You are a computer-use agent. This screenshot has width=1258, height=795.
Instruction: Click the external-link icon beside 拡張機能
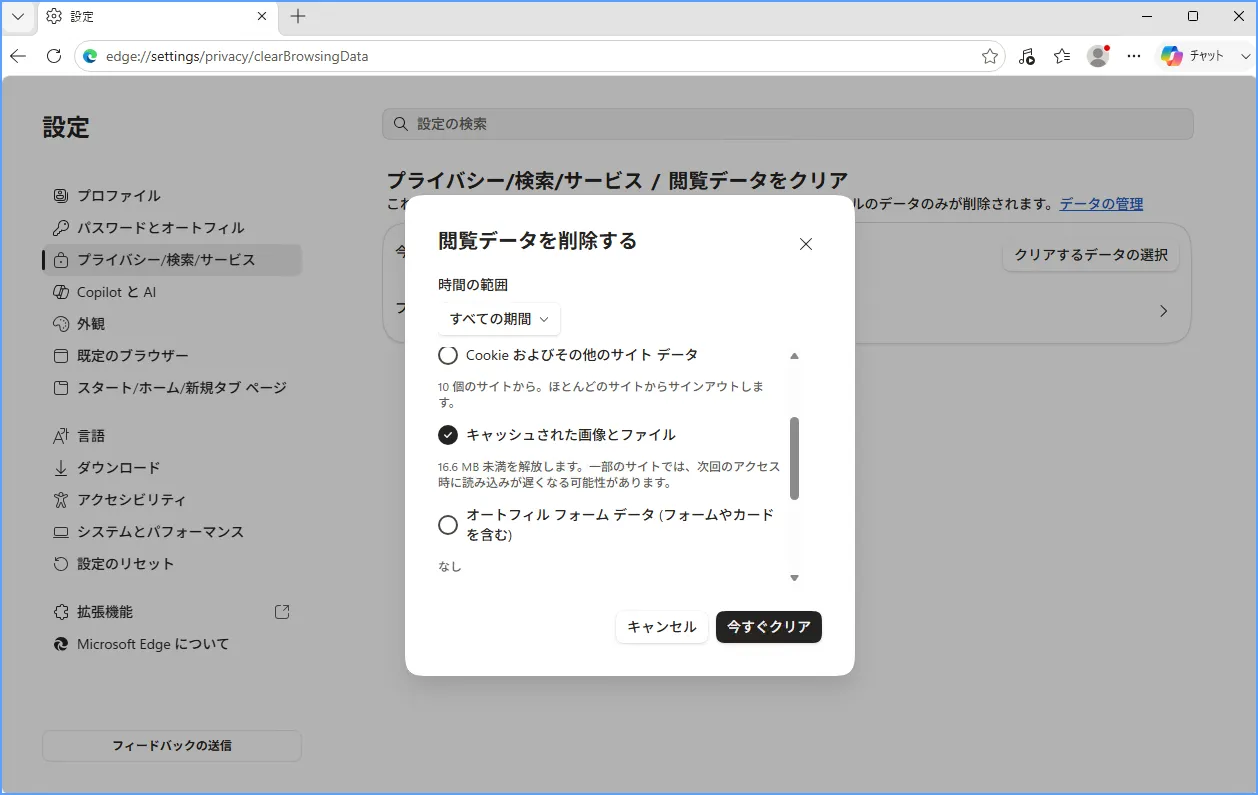pyautogui.click(x=282, y=611)
